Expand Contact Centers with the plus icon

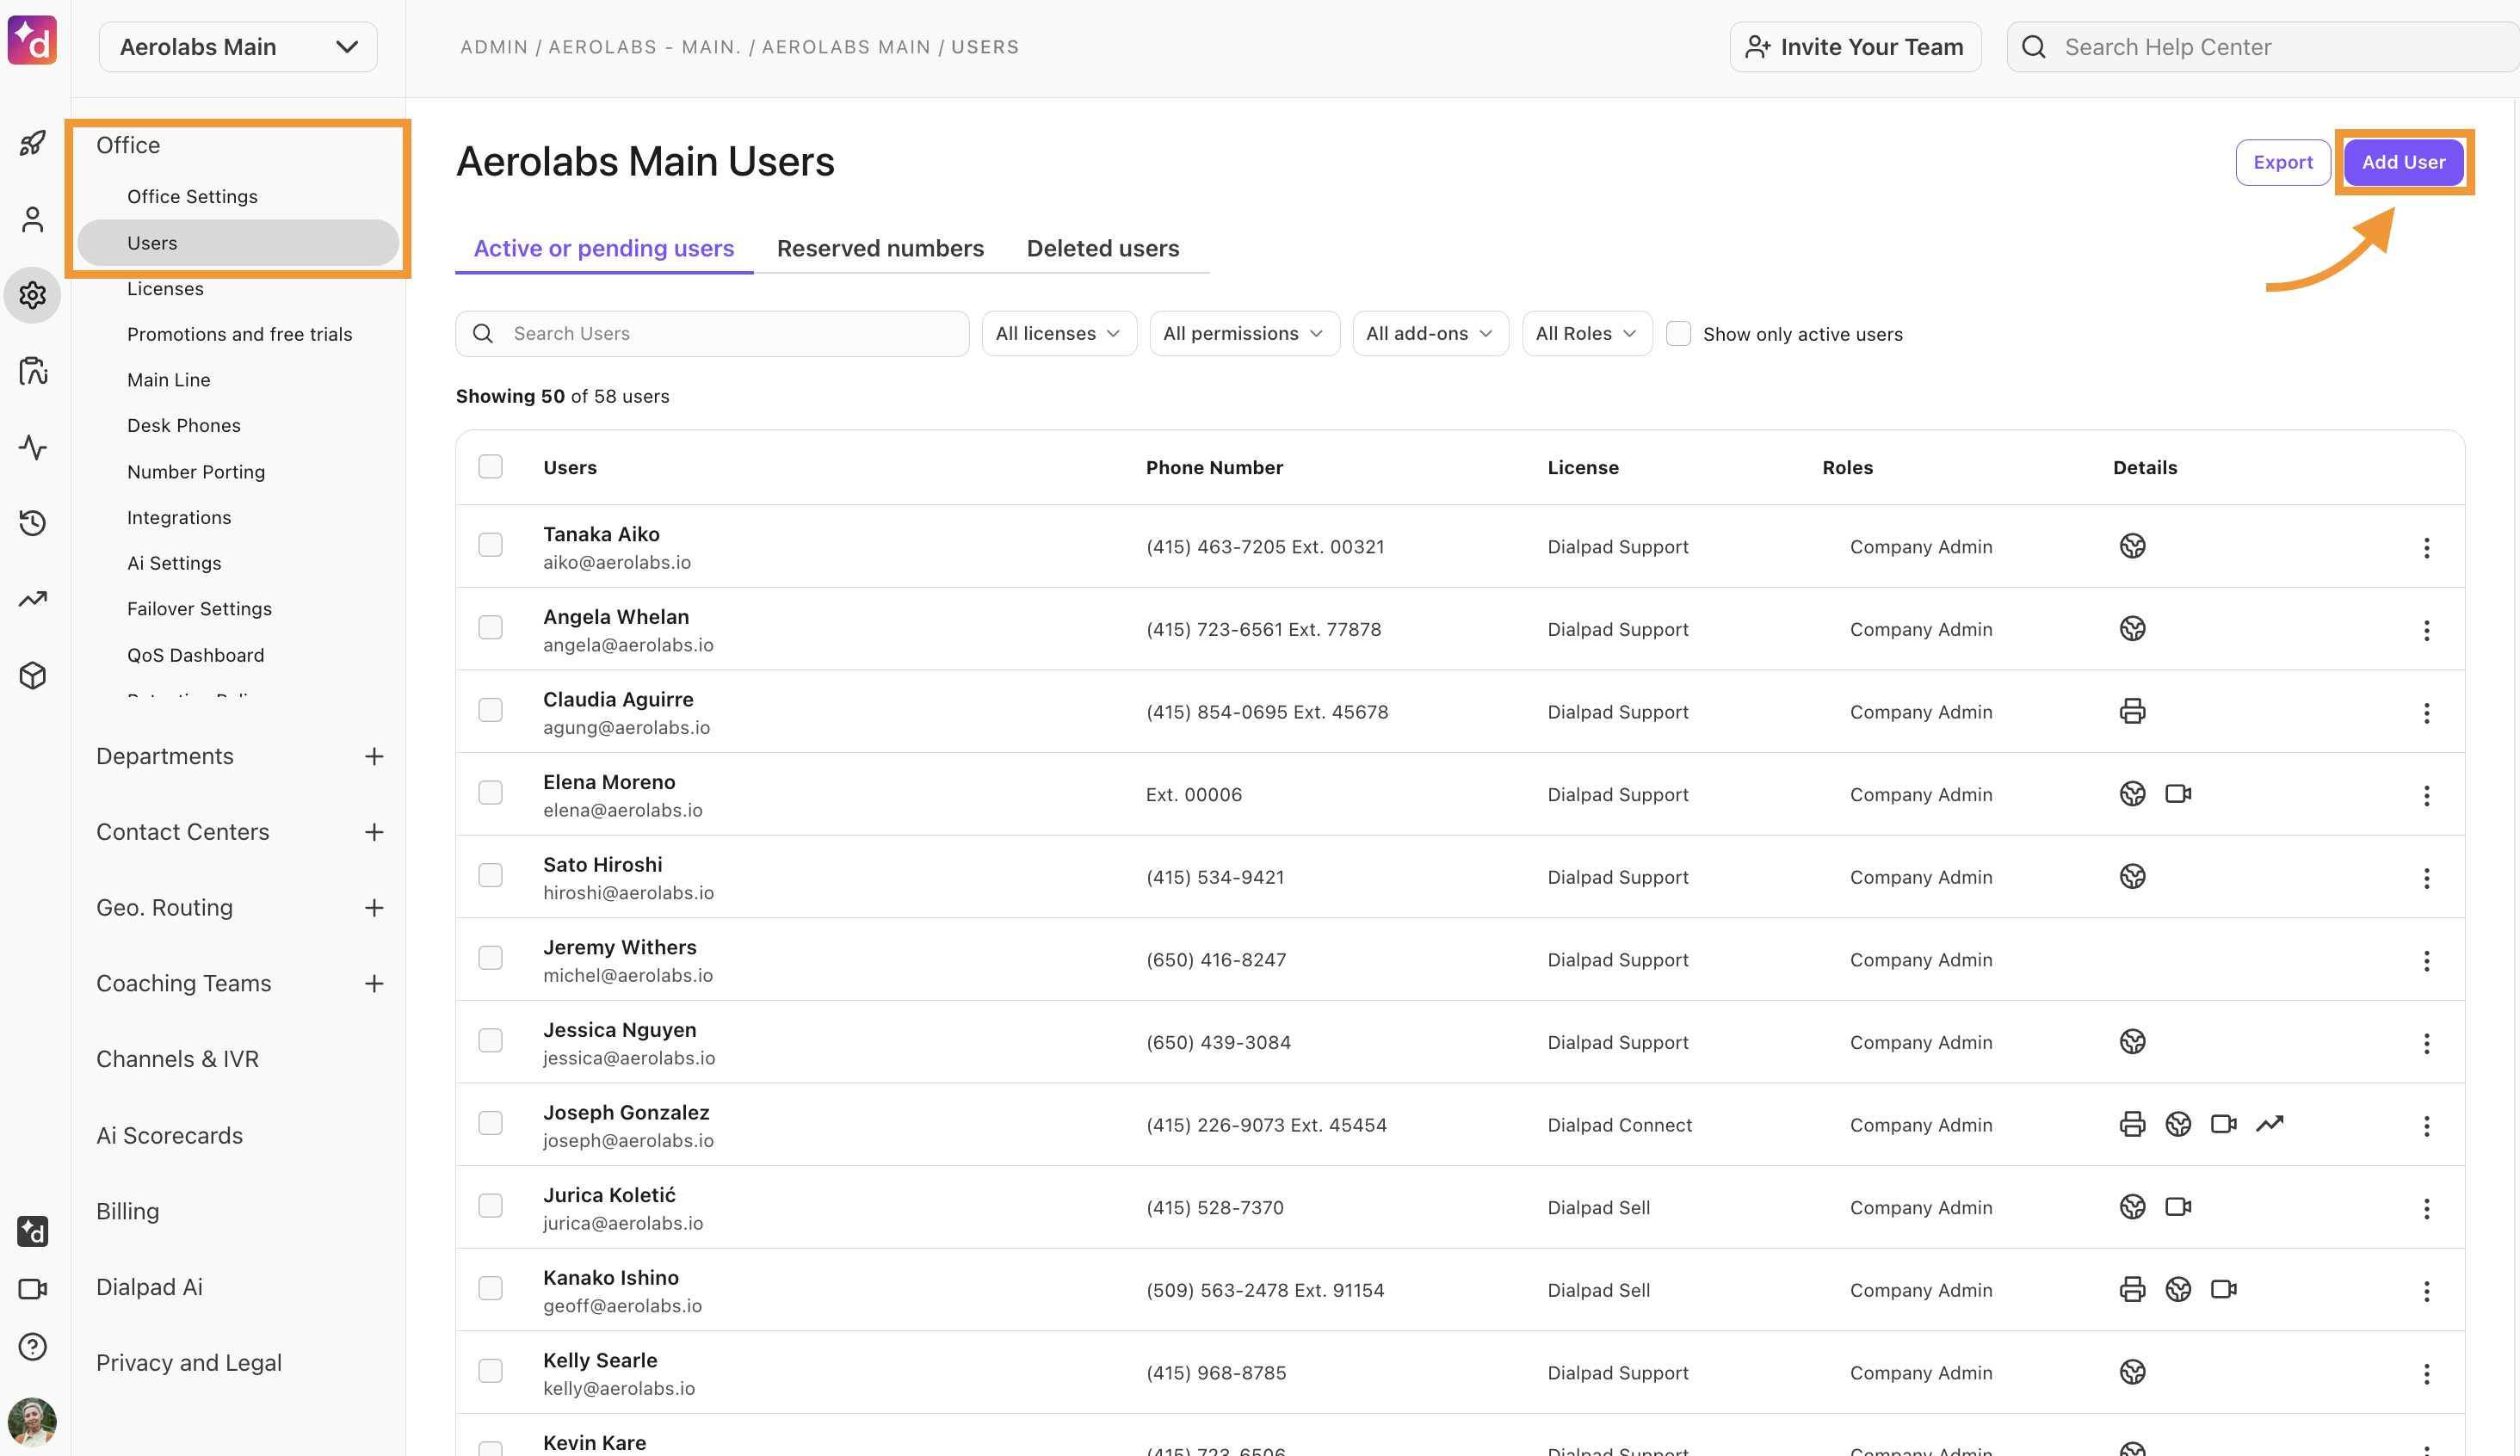click(374, 832)
